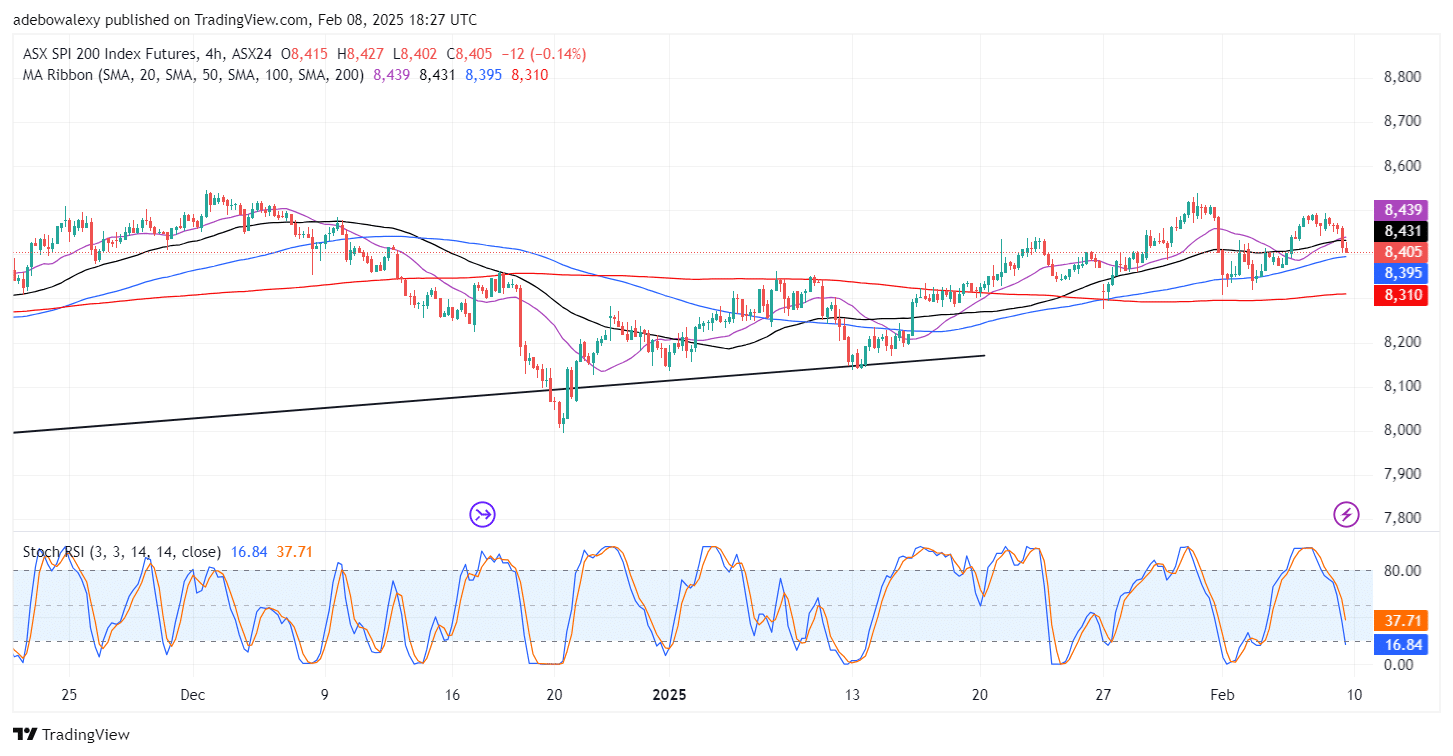This screenshot has height=756, width=1453.
Task: Open the ASX SPI 200 Index Futures title
Action: 109,54
